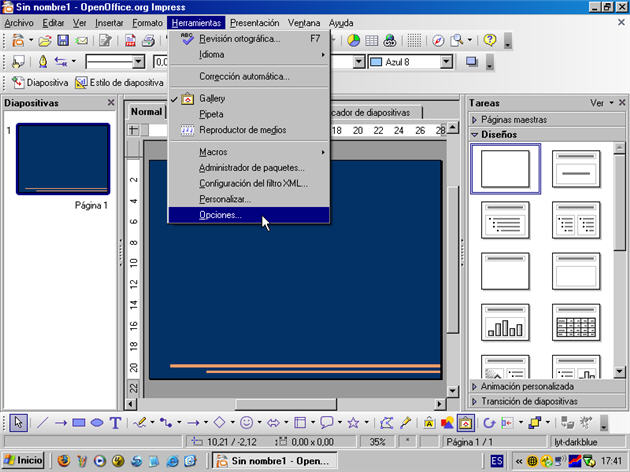The height and width of the screenshot is (472, 630).
Task: Click the star shapes icon
Action: tap(353, 423)
